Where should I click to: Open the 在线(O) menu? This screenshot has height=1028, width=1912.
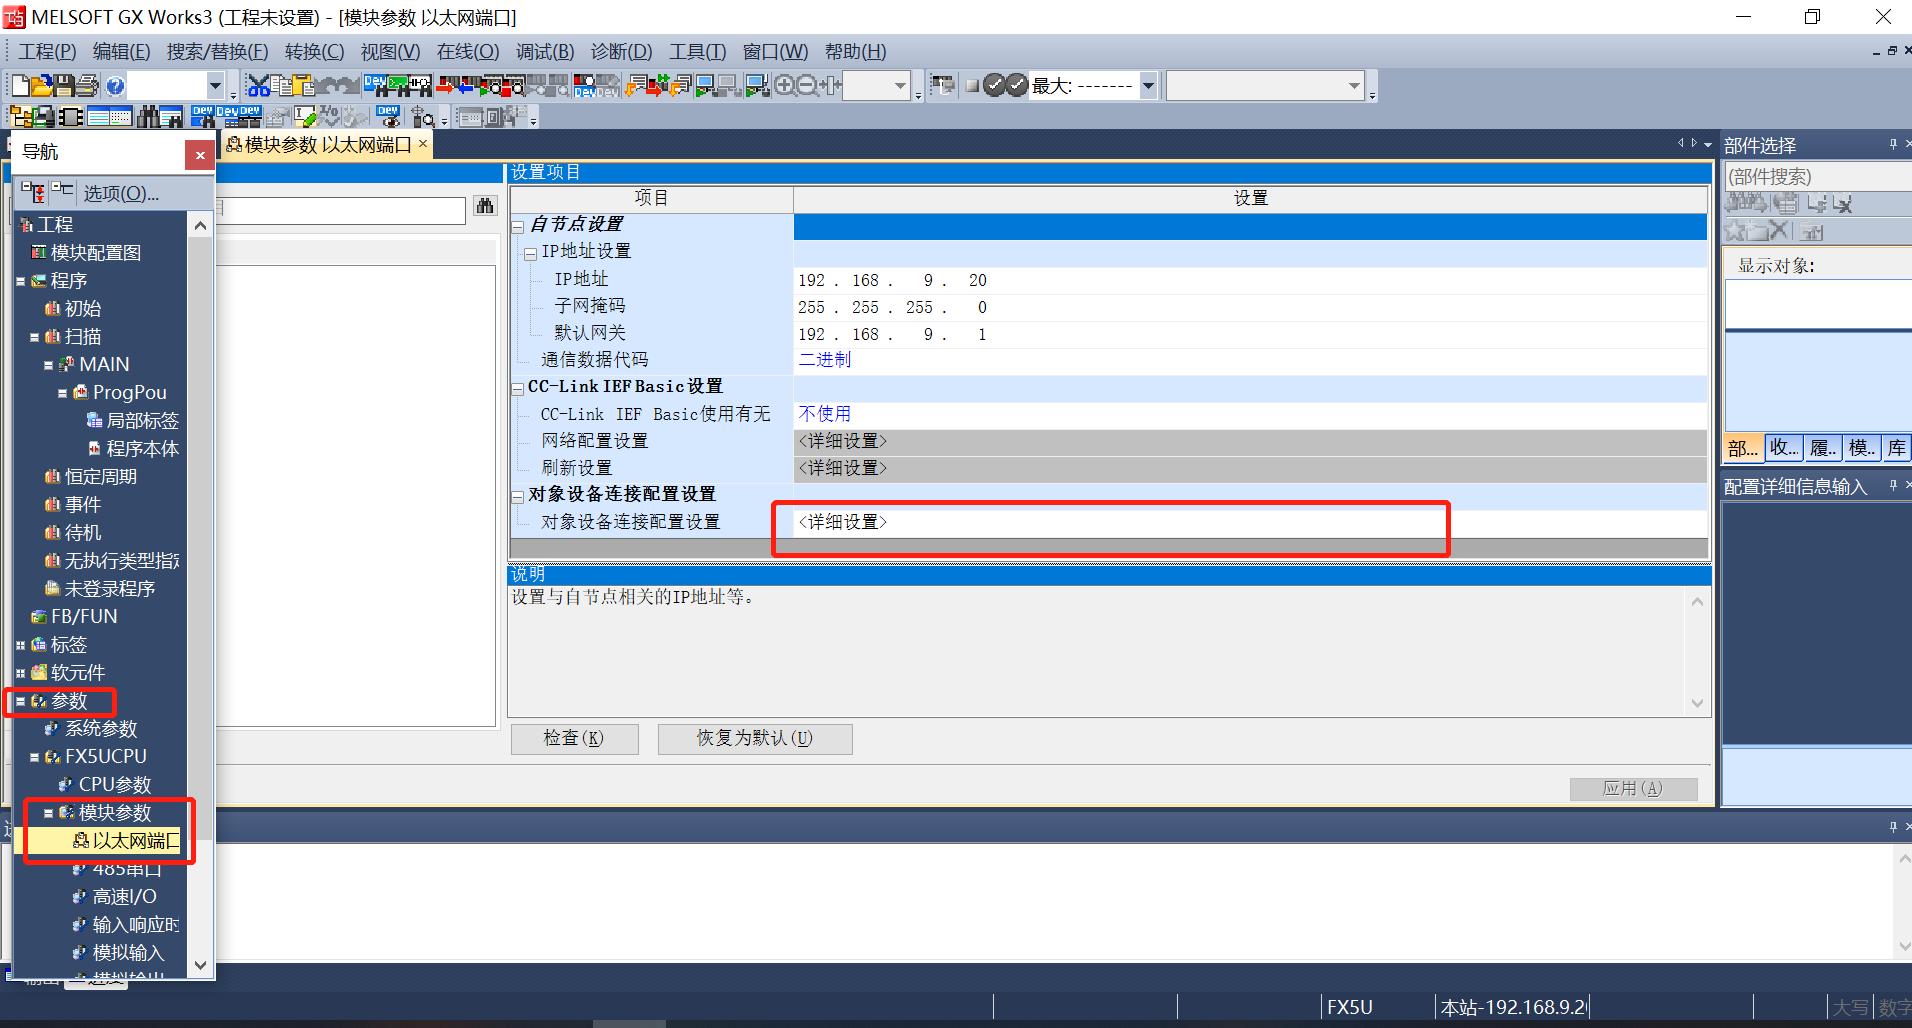point(467,52)
